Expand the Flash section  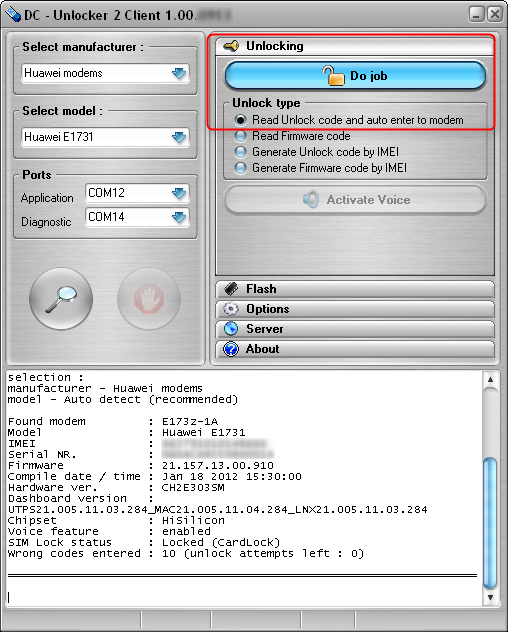coord(355,289)
